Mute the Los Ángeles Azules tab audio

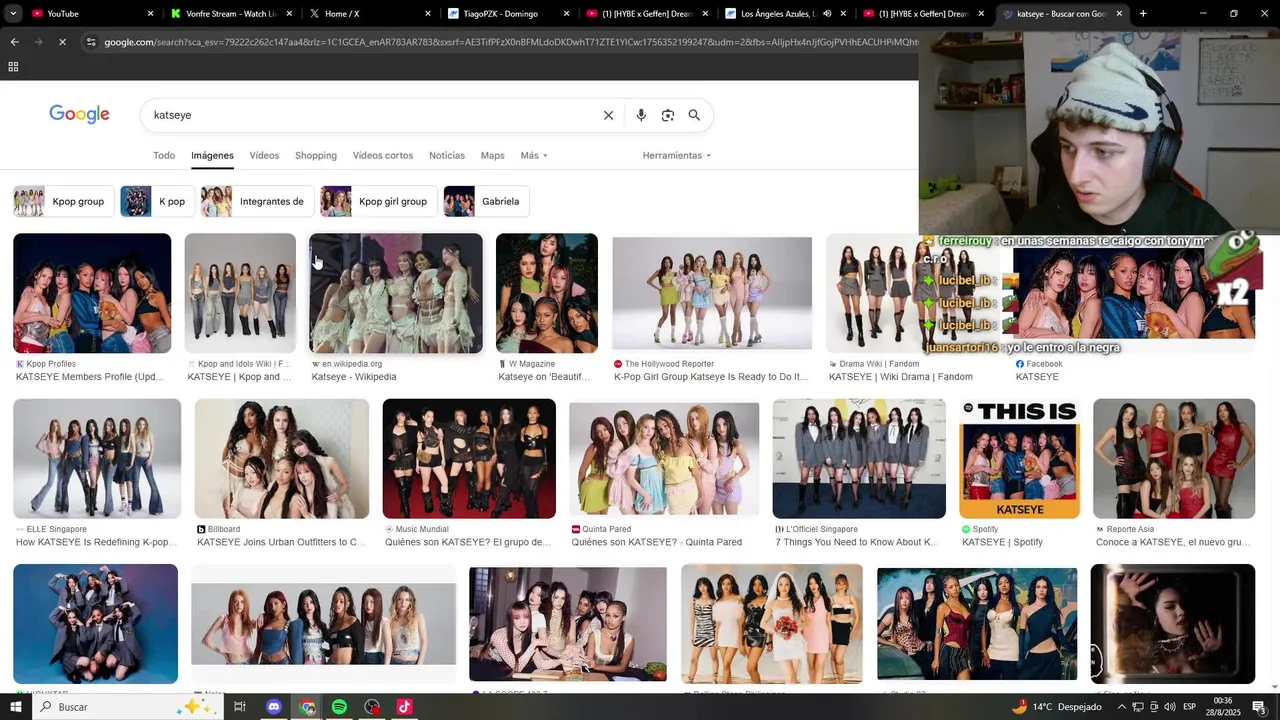[827, 14]
